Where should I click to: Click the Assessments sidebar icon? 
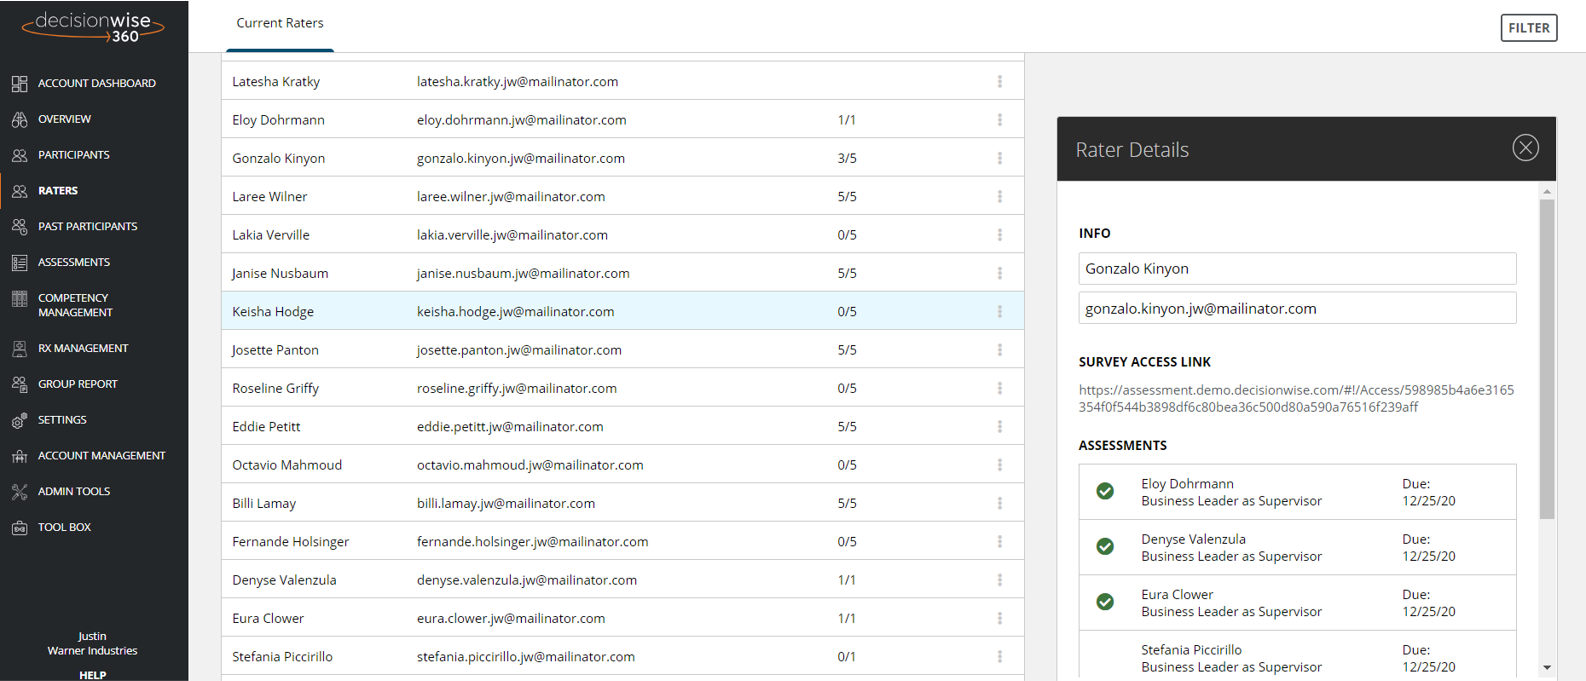(19, 263)
